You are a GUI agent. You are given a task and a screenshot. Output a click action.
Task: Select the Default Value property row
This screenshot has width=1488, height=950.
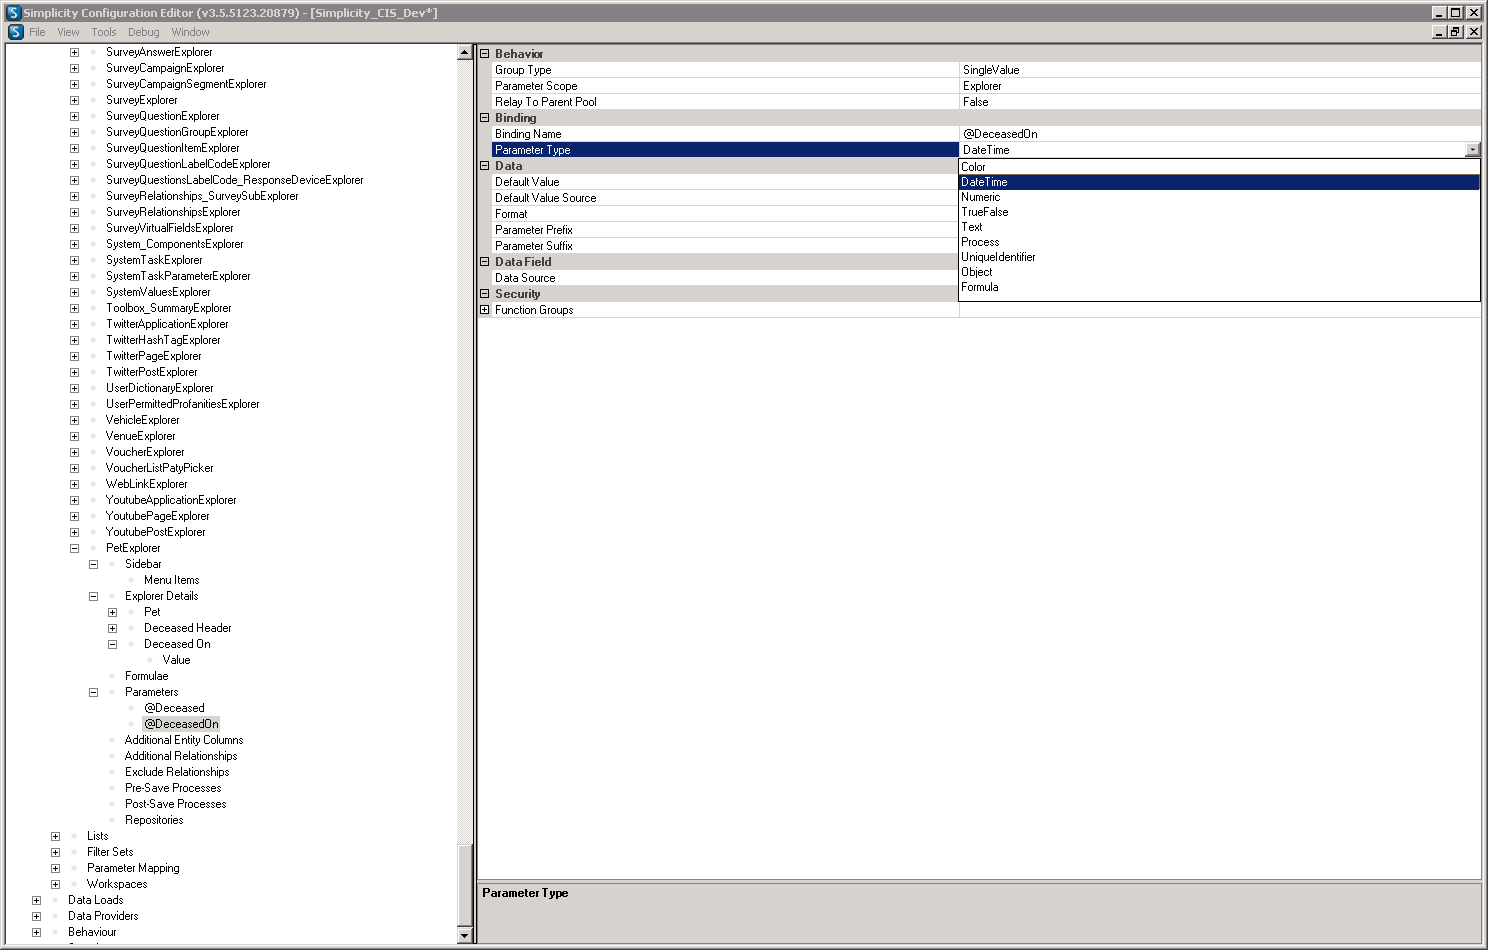725,182
